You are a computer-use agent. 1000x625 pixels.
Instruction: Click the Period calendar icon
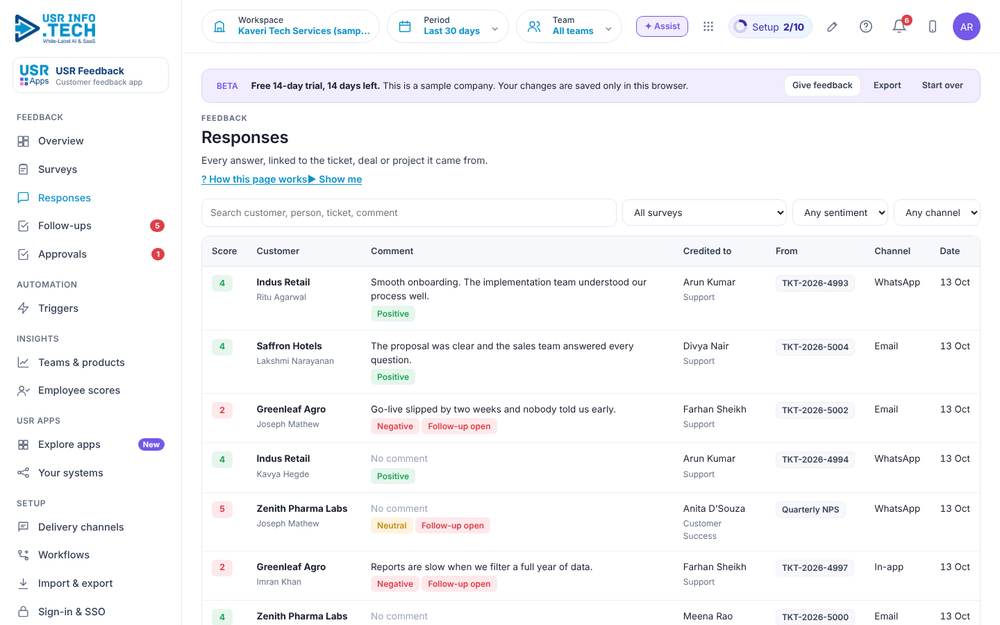(404, 27)
